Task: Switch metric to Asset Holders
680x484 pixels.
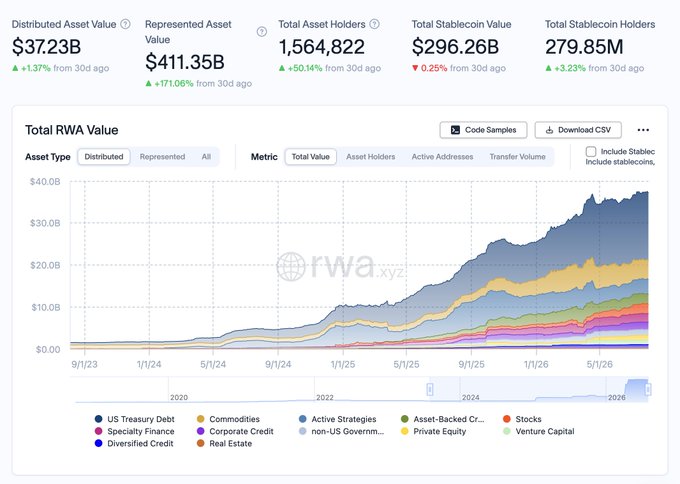Action: point(370,157)
